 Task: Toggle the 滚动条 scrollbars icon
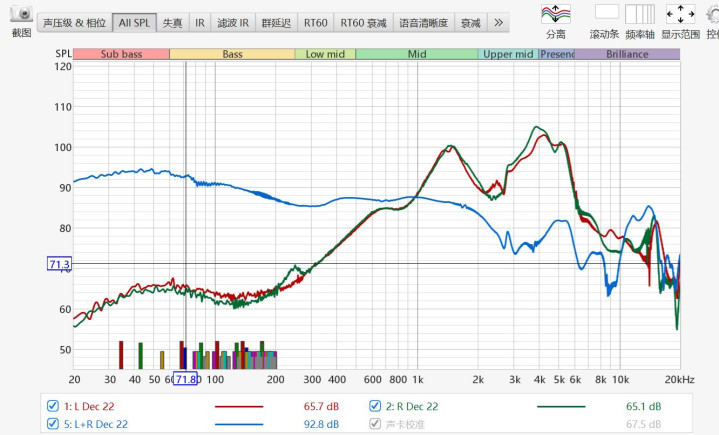tap(606, 12)
